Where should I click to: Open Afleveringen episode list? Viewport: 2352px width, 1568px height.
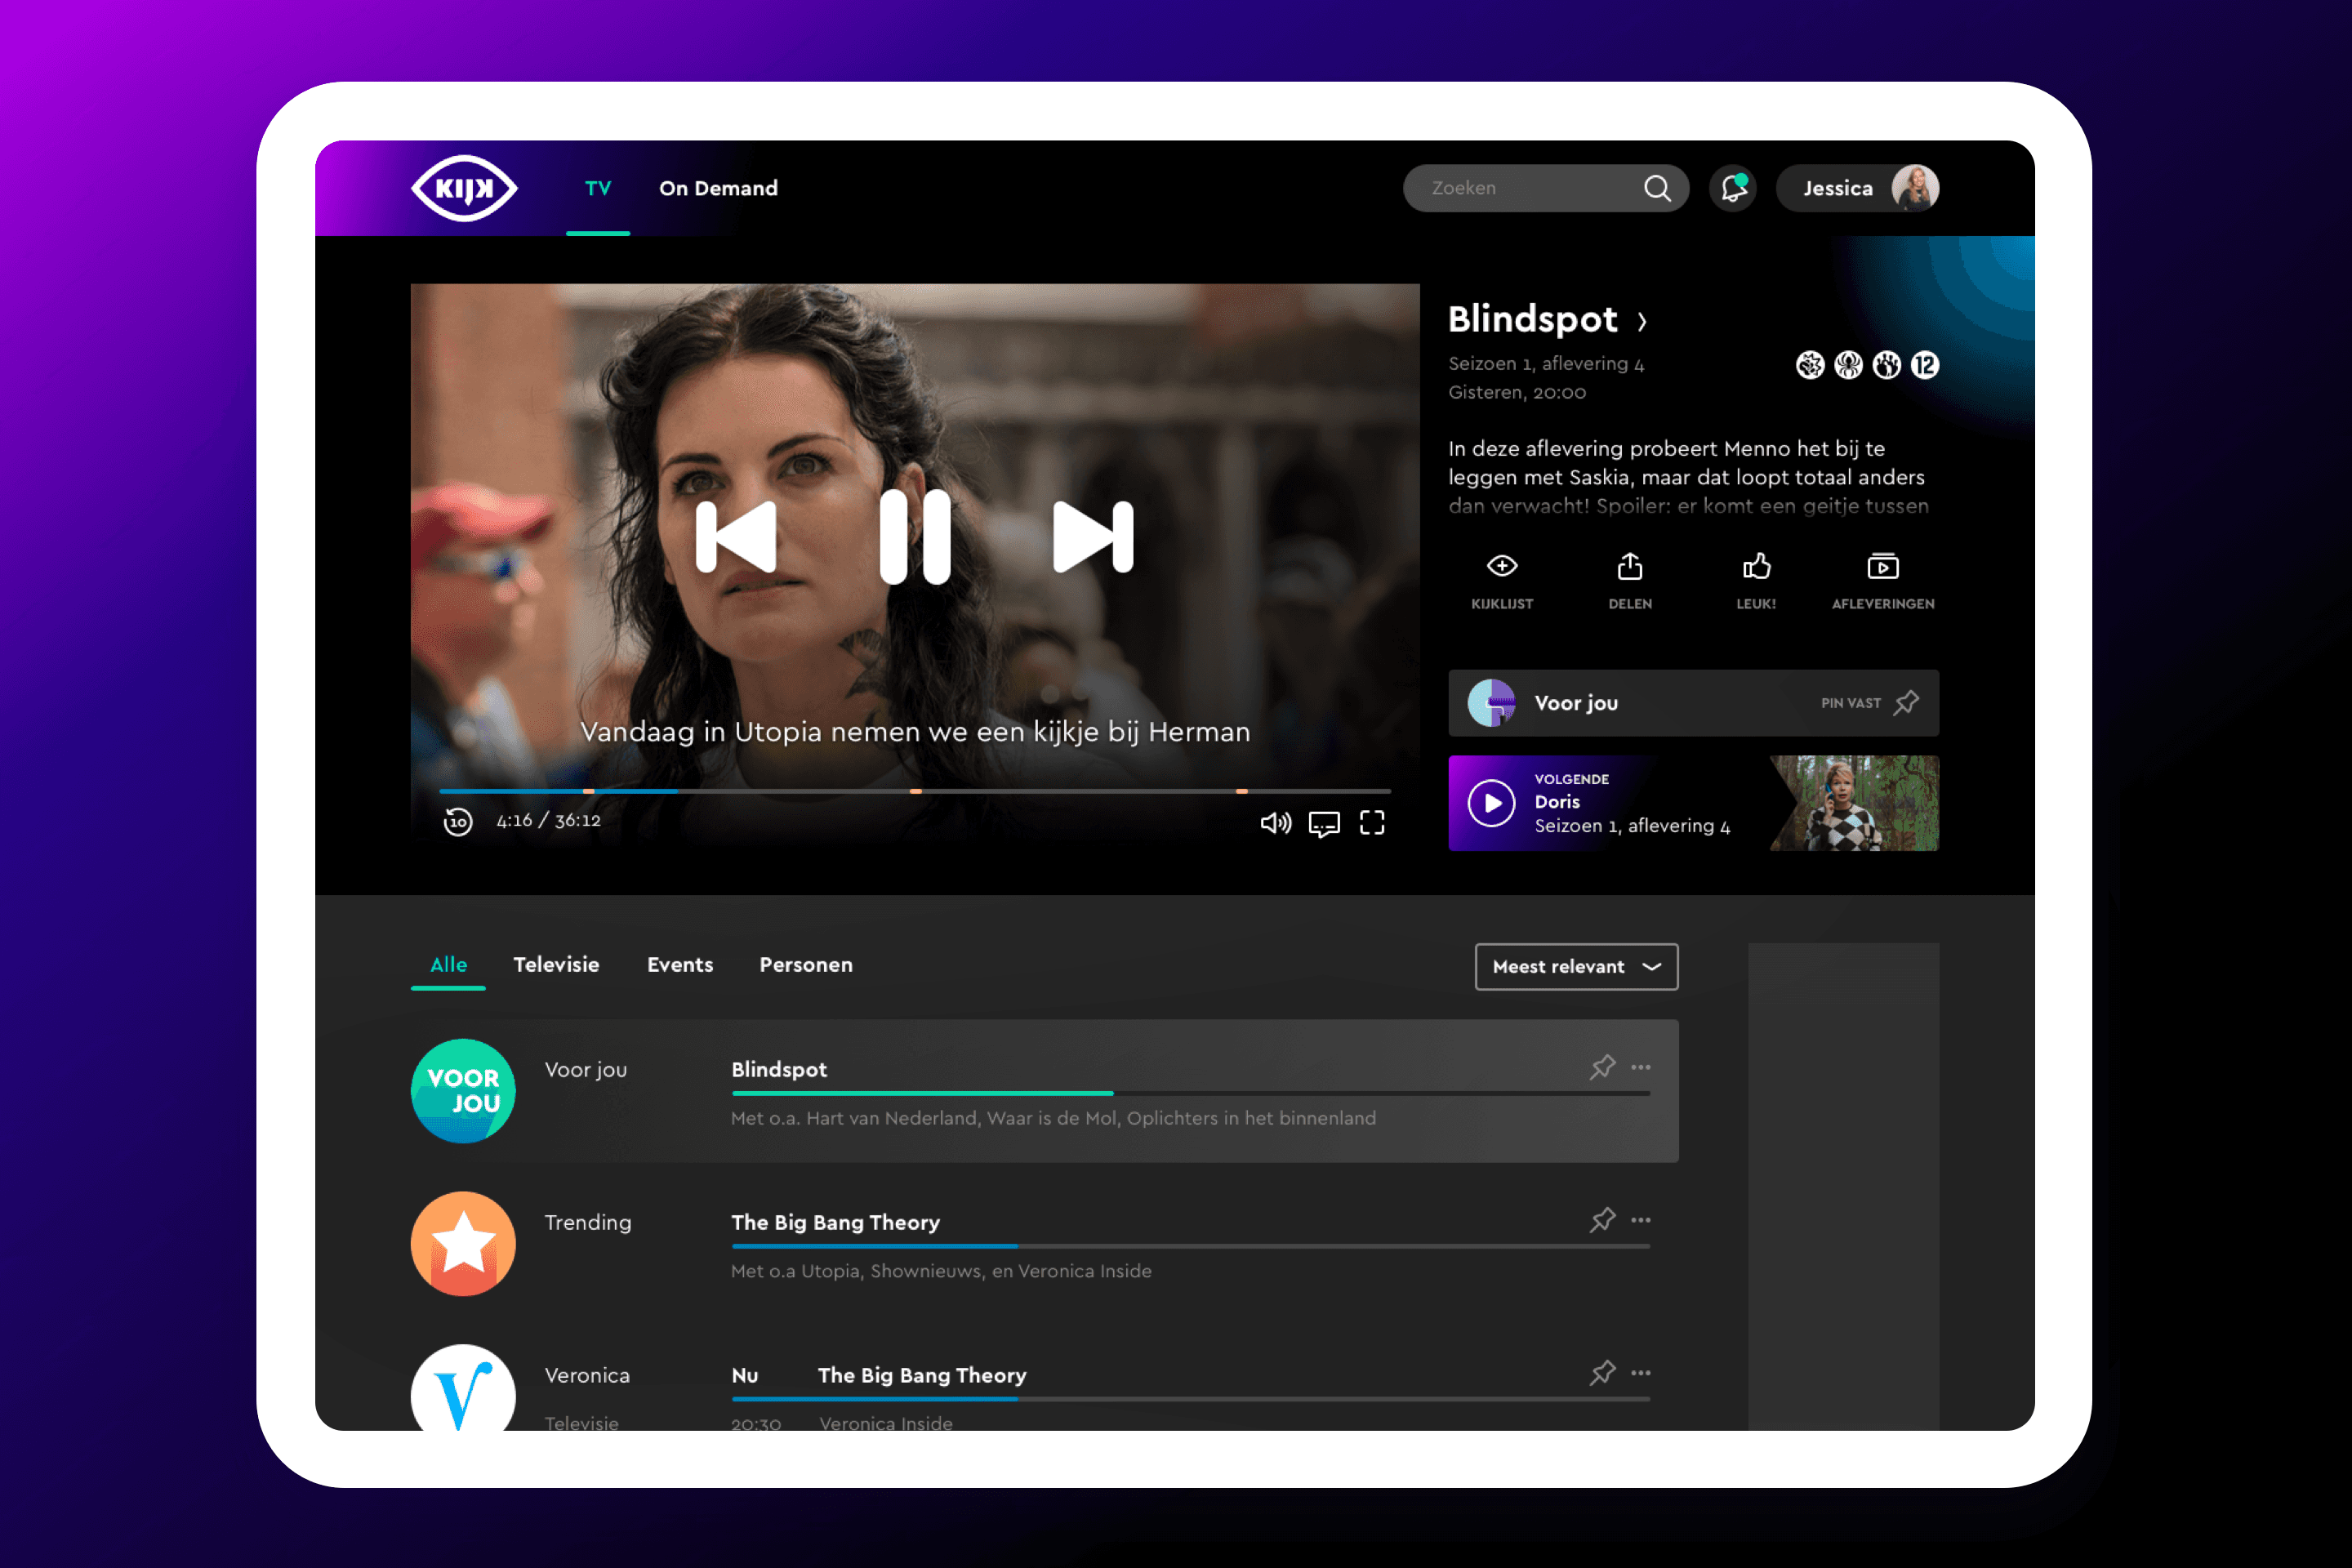click(1883, 581)
